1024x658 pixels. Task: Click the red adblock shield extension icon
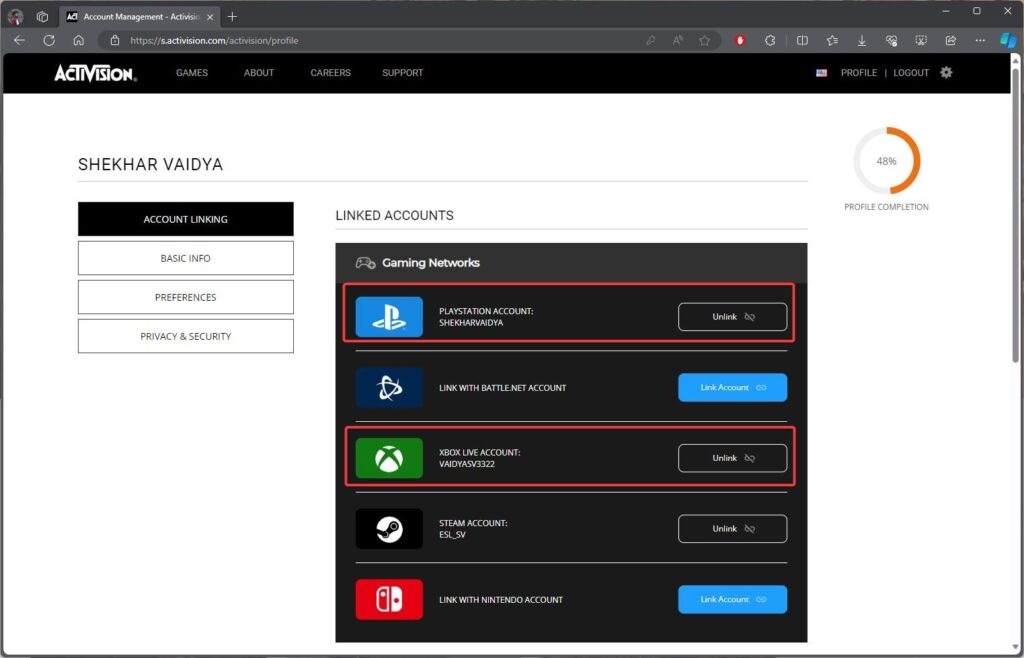click(740, 40)
